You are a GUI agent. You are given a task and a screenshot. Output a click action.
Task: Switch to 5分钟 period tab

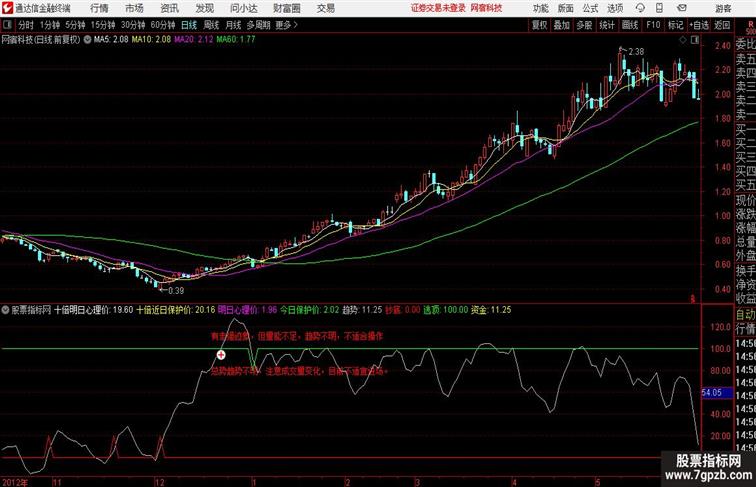(x=75, y=25)
